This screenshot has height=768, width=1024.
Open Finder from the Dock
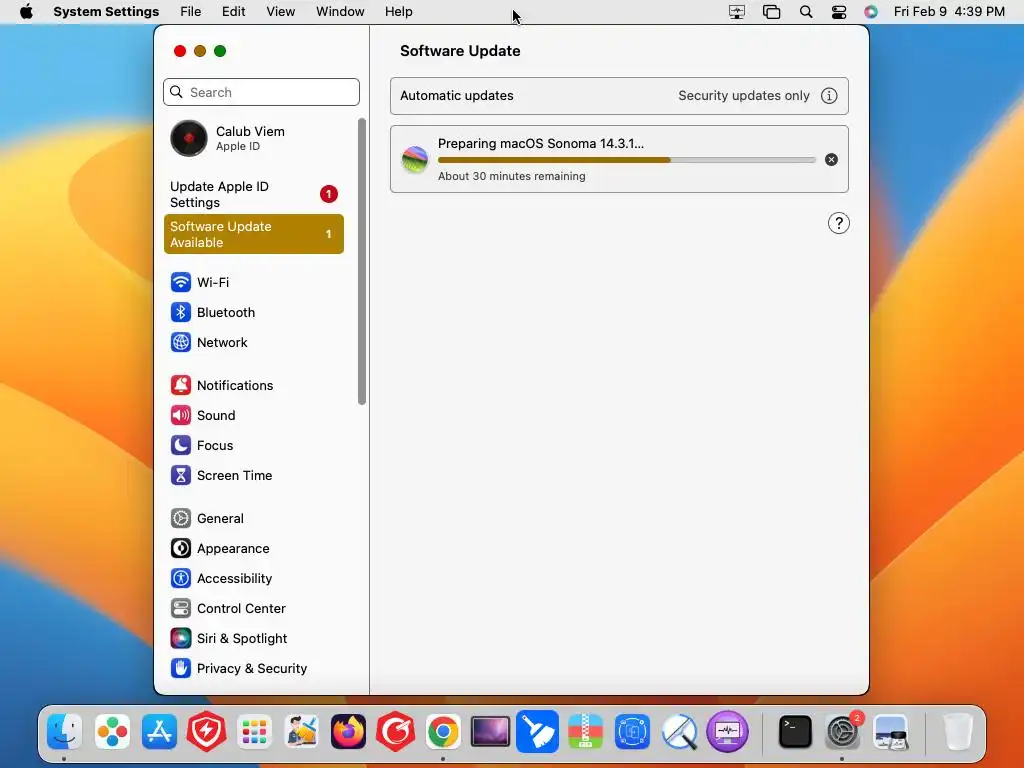[x=65, y=731]
